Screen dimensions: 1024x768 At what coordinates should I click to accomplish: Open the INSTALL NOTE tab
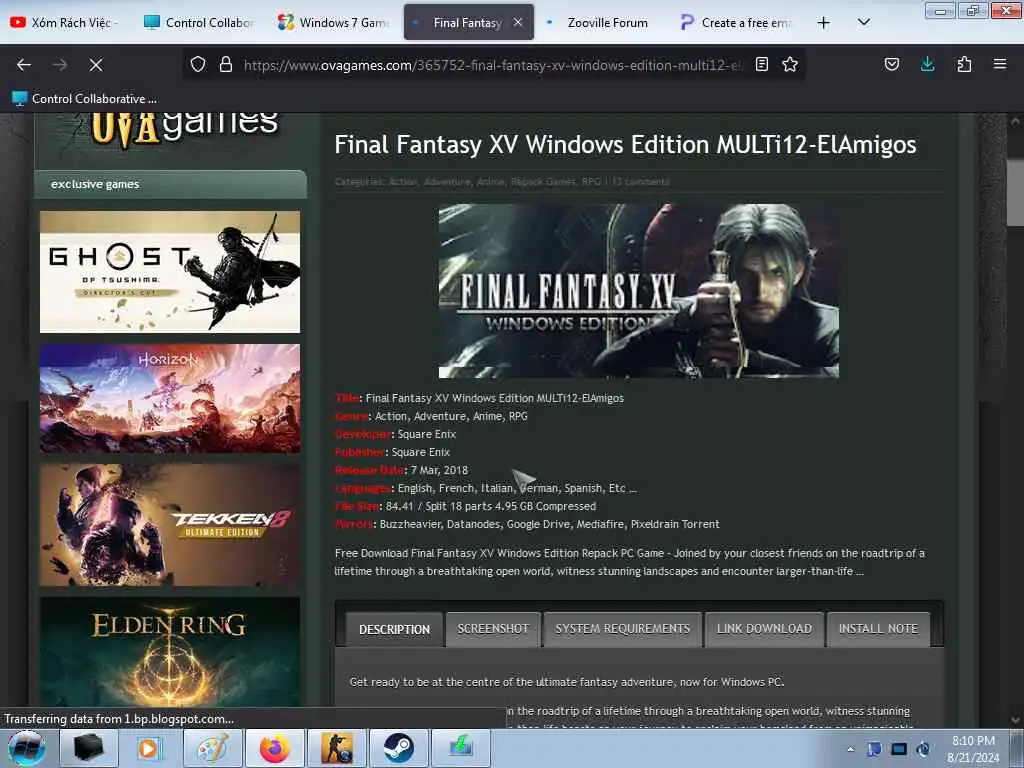coord(878,629)
